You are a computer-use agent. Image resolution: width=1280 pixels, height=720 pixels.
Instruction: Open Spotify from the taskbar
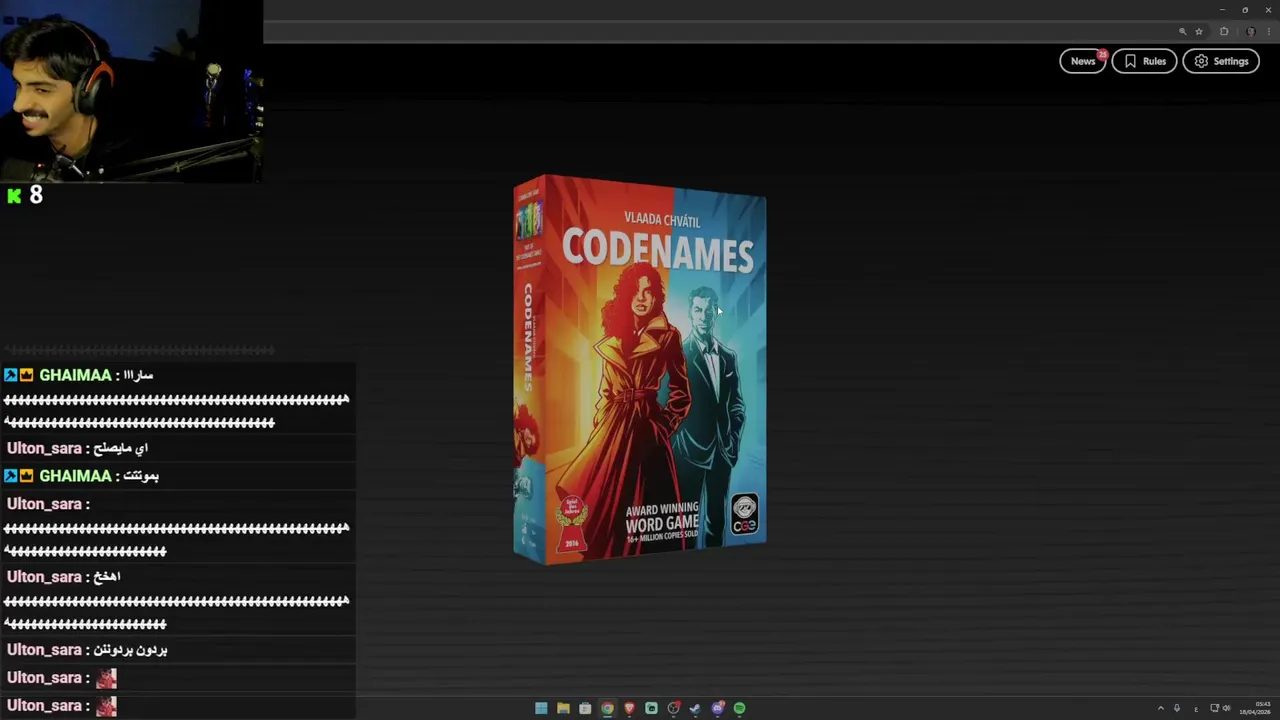point(739,708)
